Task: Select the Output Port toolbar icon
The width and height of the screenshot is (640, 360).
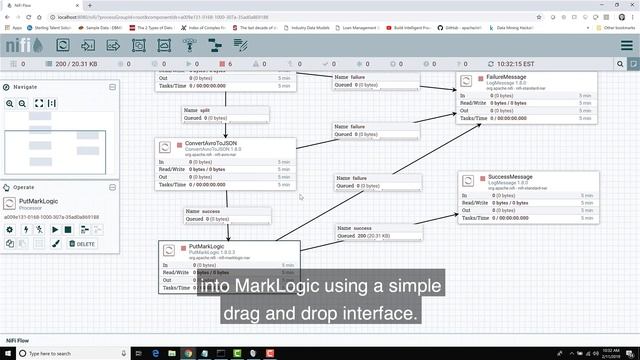Action: click(113, 45)
